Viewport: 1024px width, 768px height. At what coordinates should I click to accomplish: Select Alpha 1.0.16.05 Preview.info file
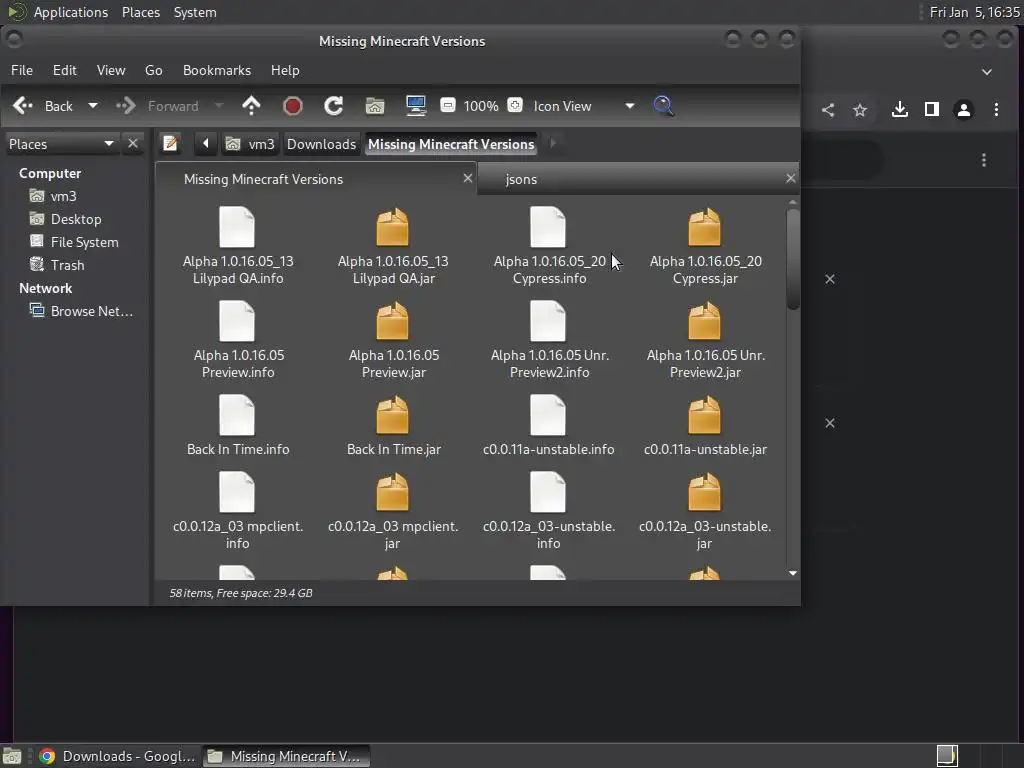click(238, 340)
